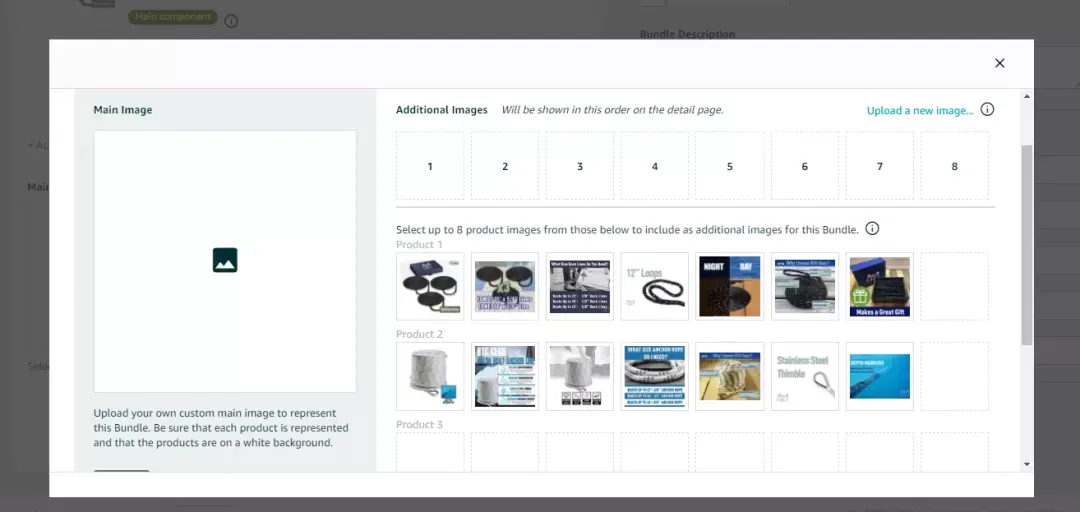Click the dialog vertical scrollbar thumb

click(x=1027, y=245)
